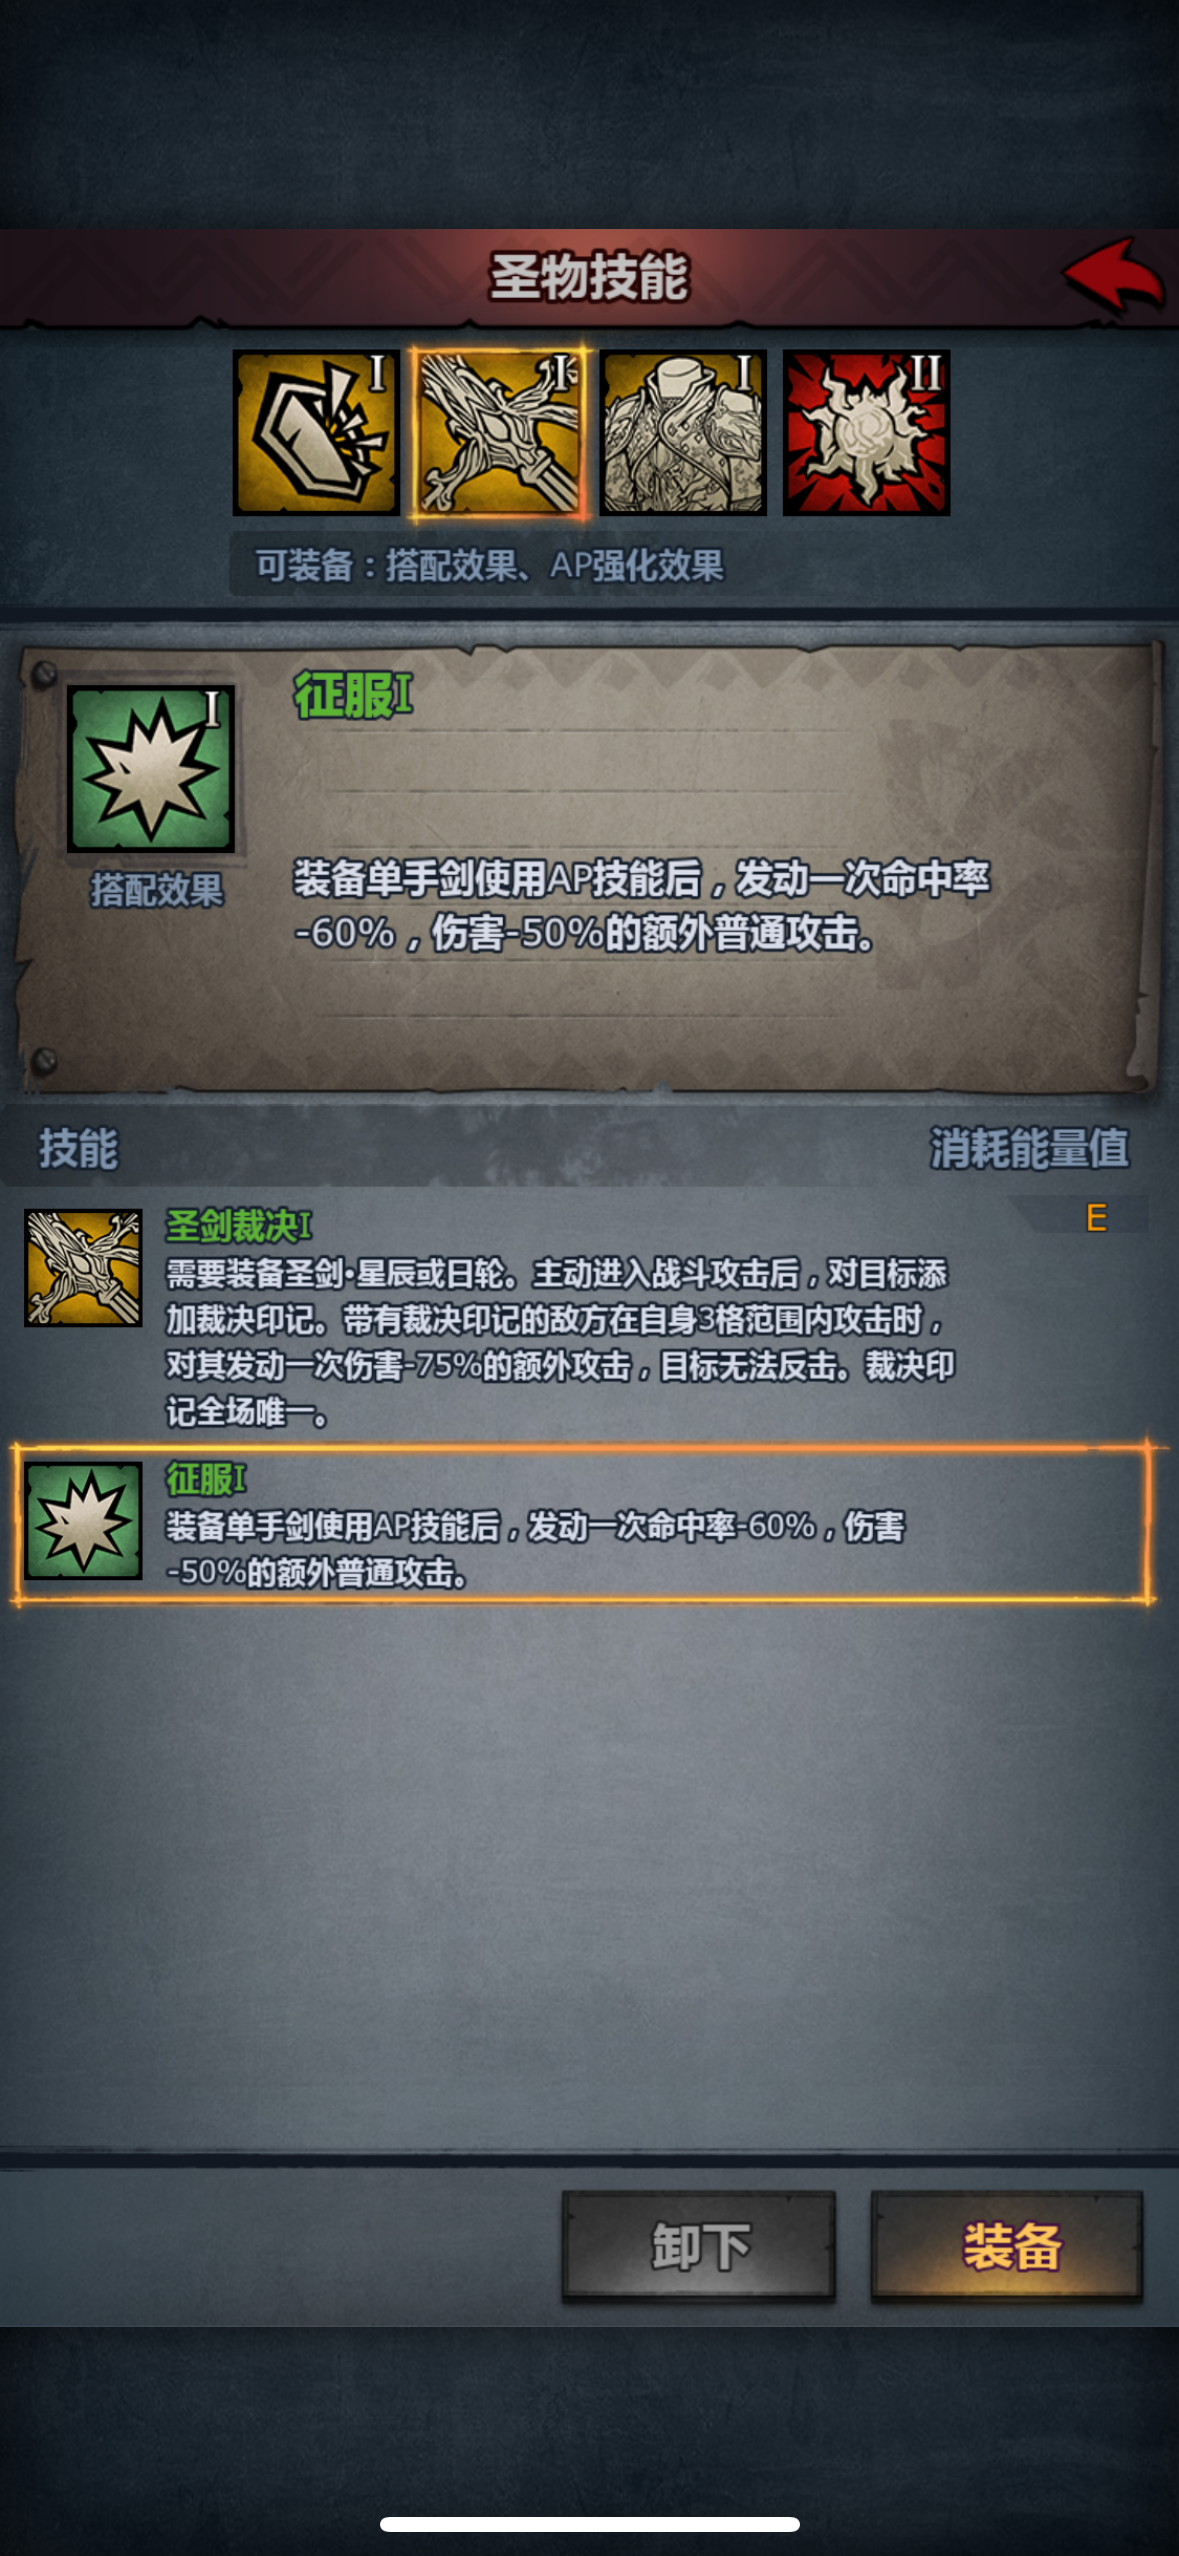Tap the 技能 column header
The width and height of the screenshot is (1179, 2556).
78,1148
